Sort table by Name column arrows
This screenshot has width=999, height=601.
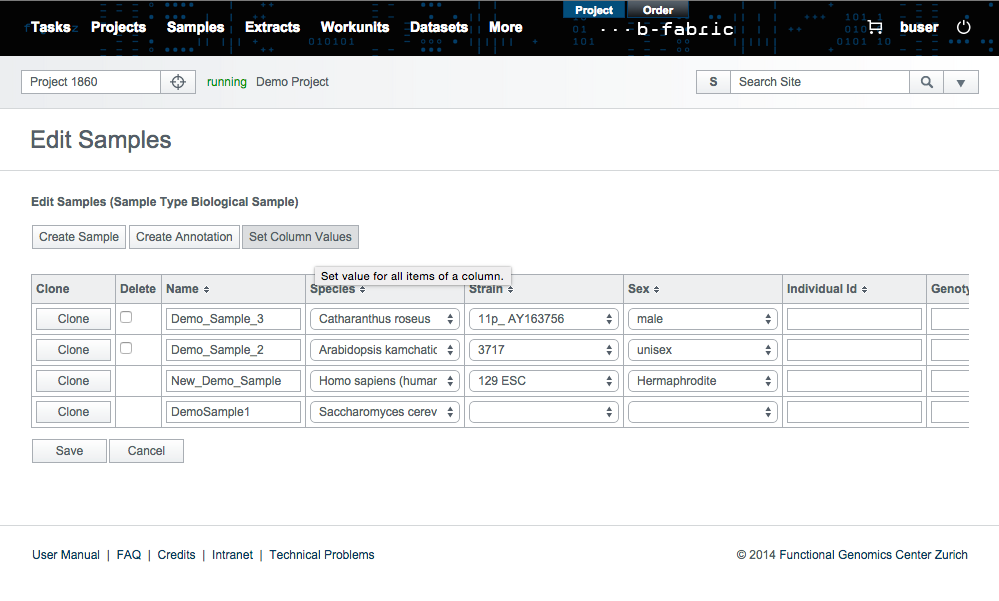tap(206, 290)
